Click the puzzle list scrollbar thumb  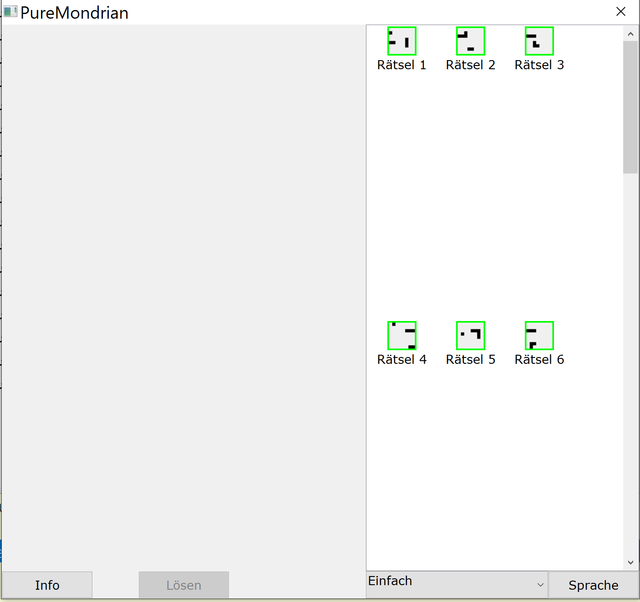[x=631, y=107]
